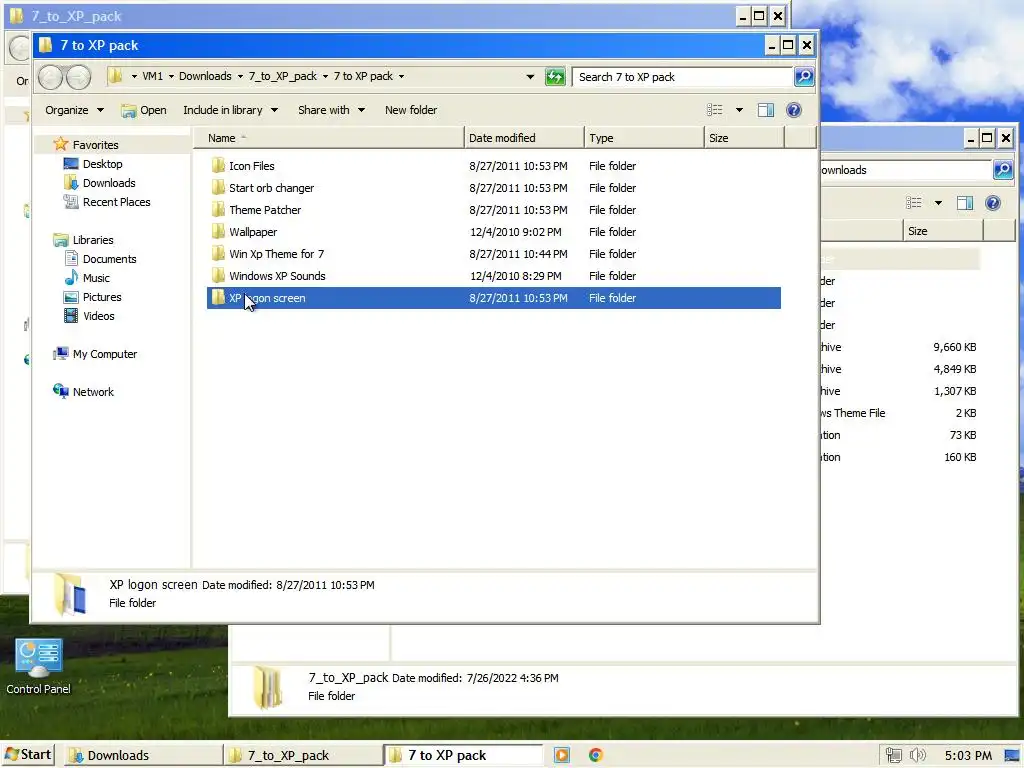Click VM1 segment in address path
The image size is (1024, 768).
pyautogui.click(x=152, y=76)
